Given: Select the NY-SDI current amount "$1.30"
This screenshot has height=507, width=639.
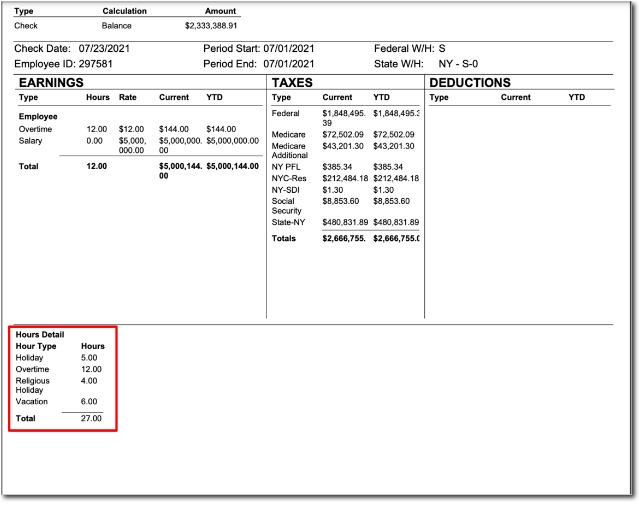Looking at the screenshot, I should [x=333, y=190].
